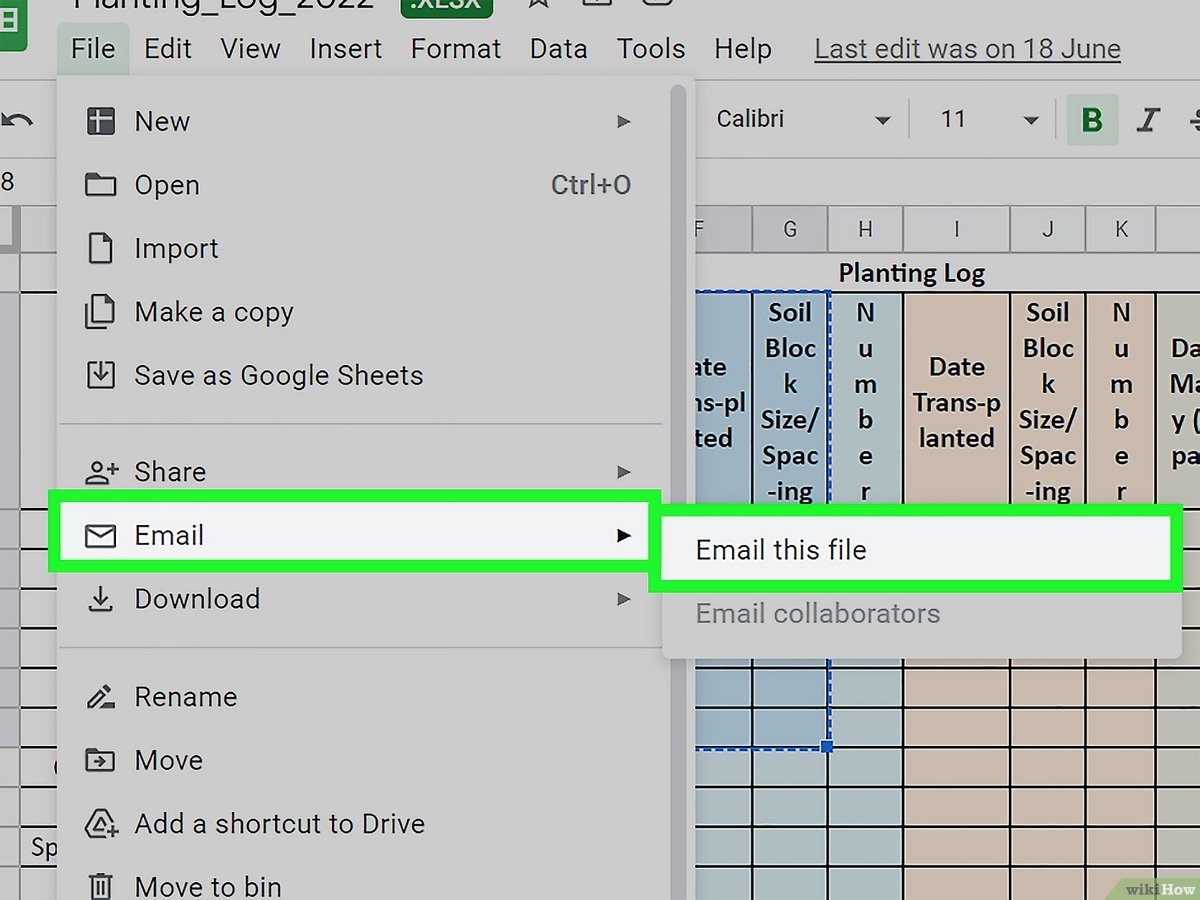Click Save as Google Sheets icon
This screenshot has width=1200, height=900.
[100, 376]
